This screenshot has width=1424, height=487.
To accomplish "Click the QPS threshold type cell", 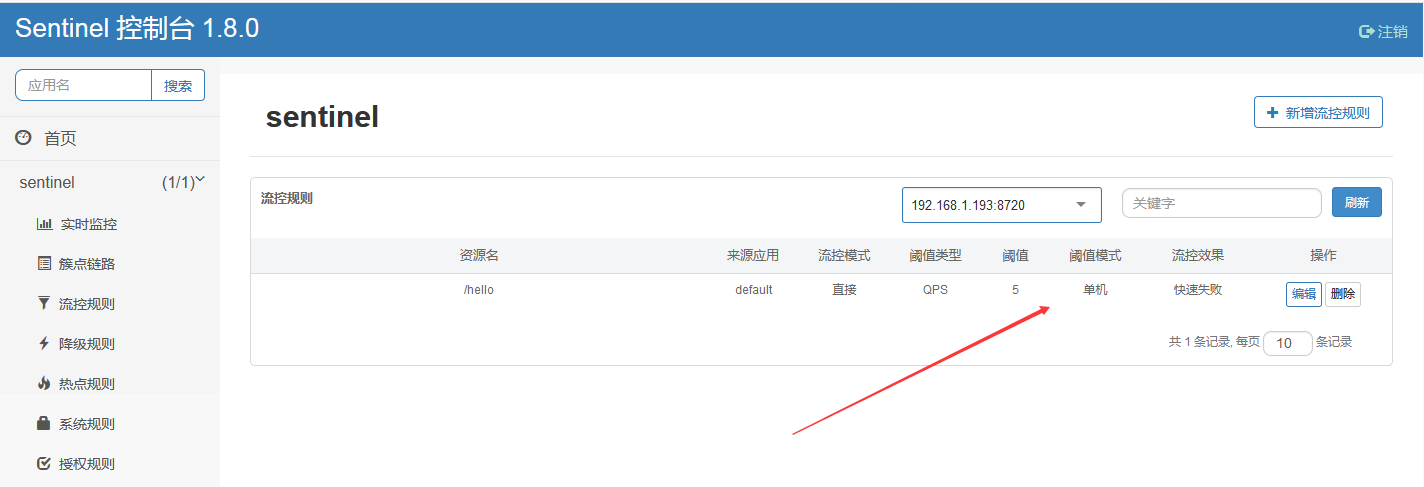I will click(936, 290).
